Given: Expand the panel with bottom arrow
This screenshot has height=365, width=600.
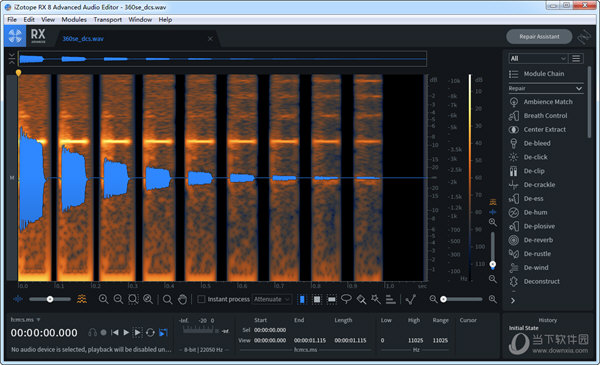Looking at the screenshot, I should pyautogui.click(x=513, y=301).
